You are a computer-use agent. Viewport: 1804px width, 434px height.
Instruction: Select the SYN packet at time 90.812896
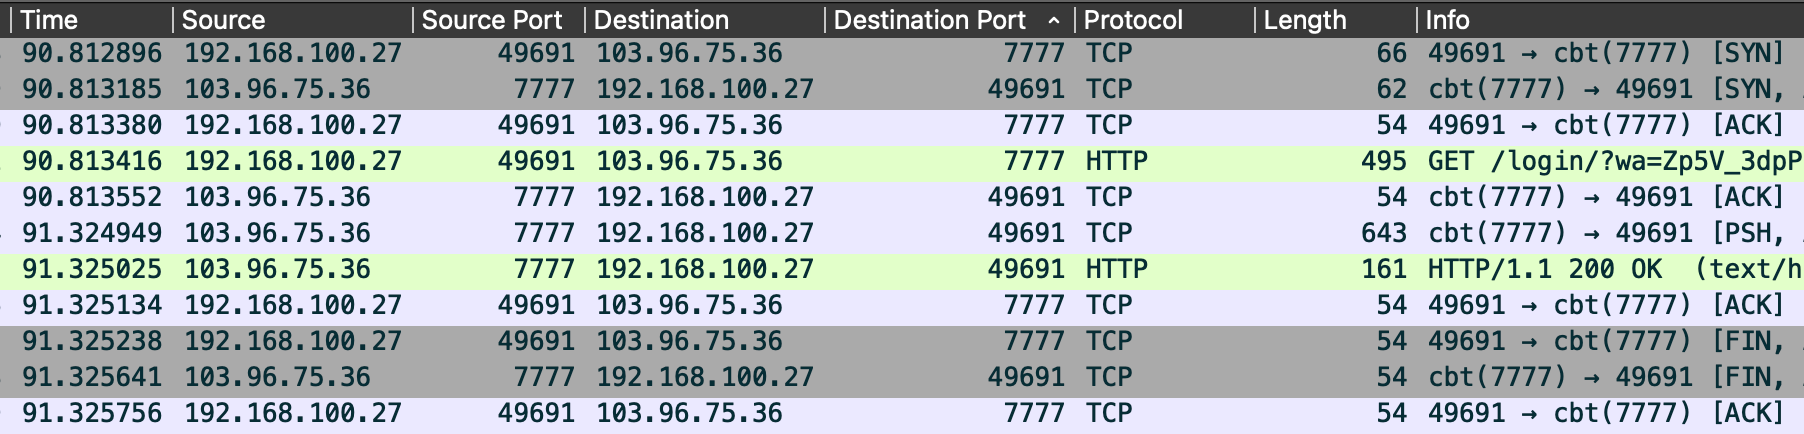(700, 53)
